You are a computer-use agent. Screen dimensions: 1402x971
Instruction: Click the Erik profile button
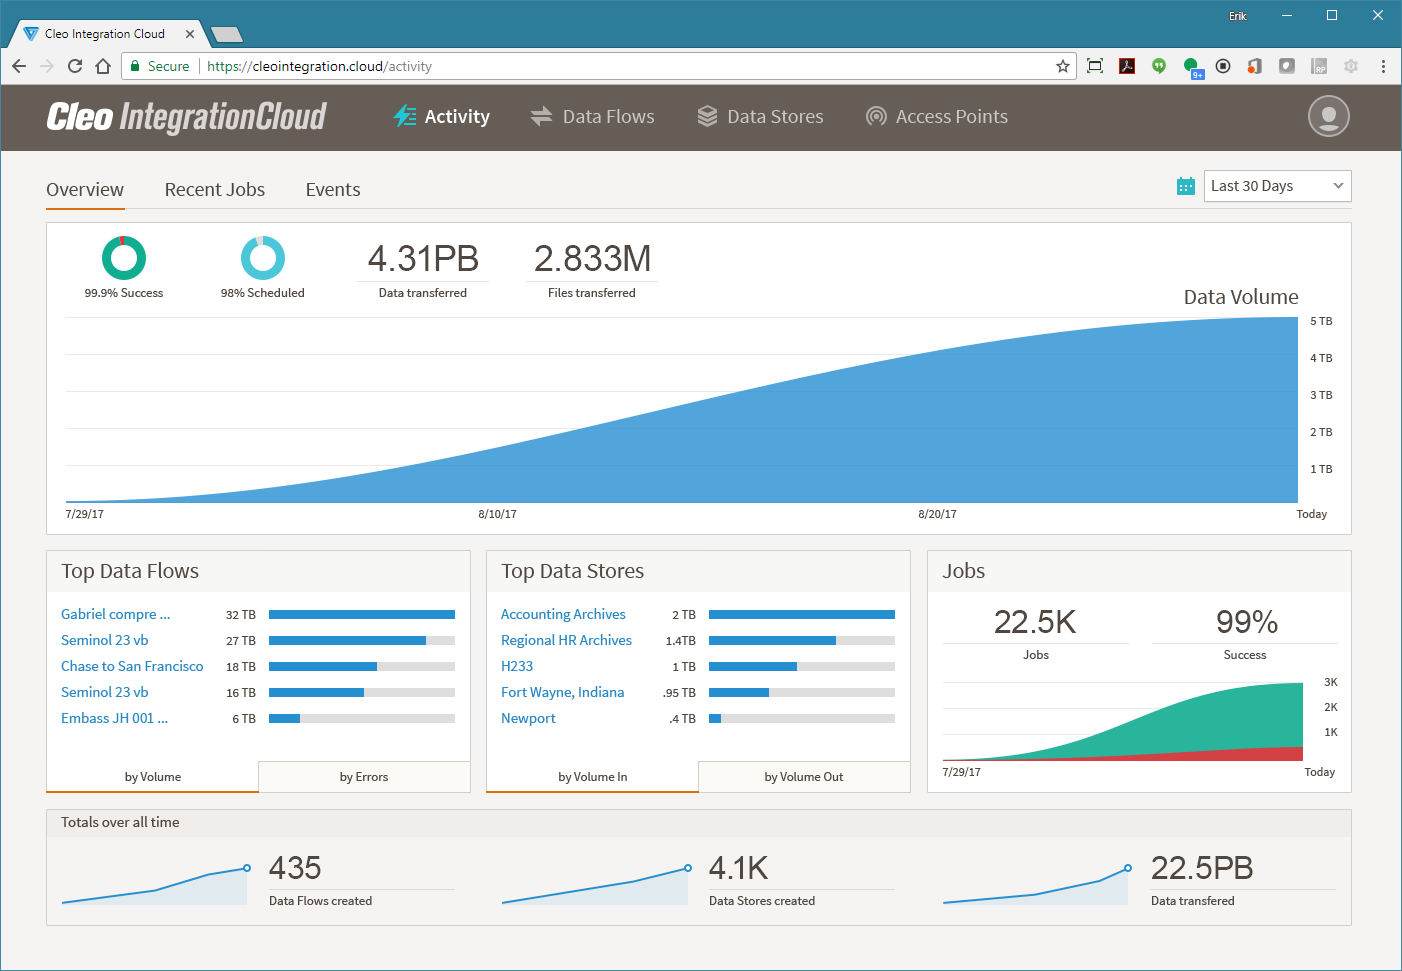(1238, 16)
